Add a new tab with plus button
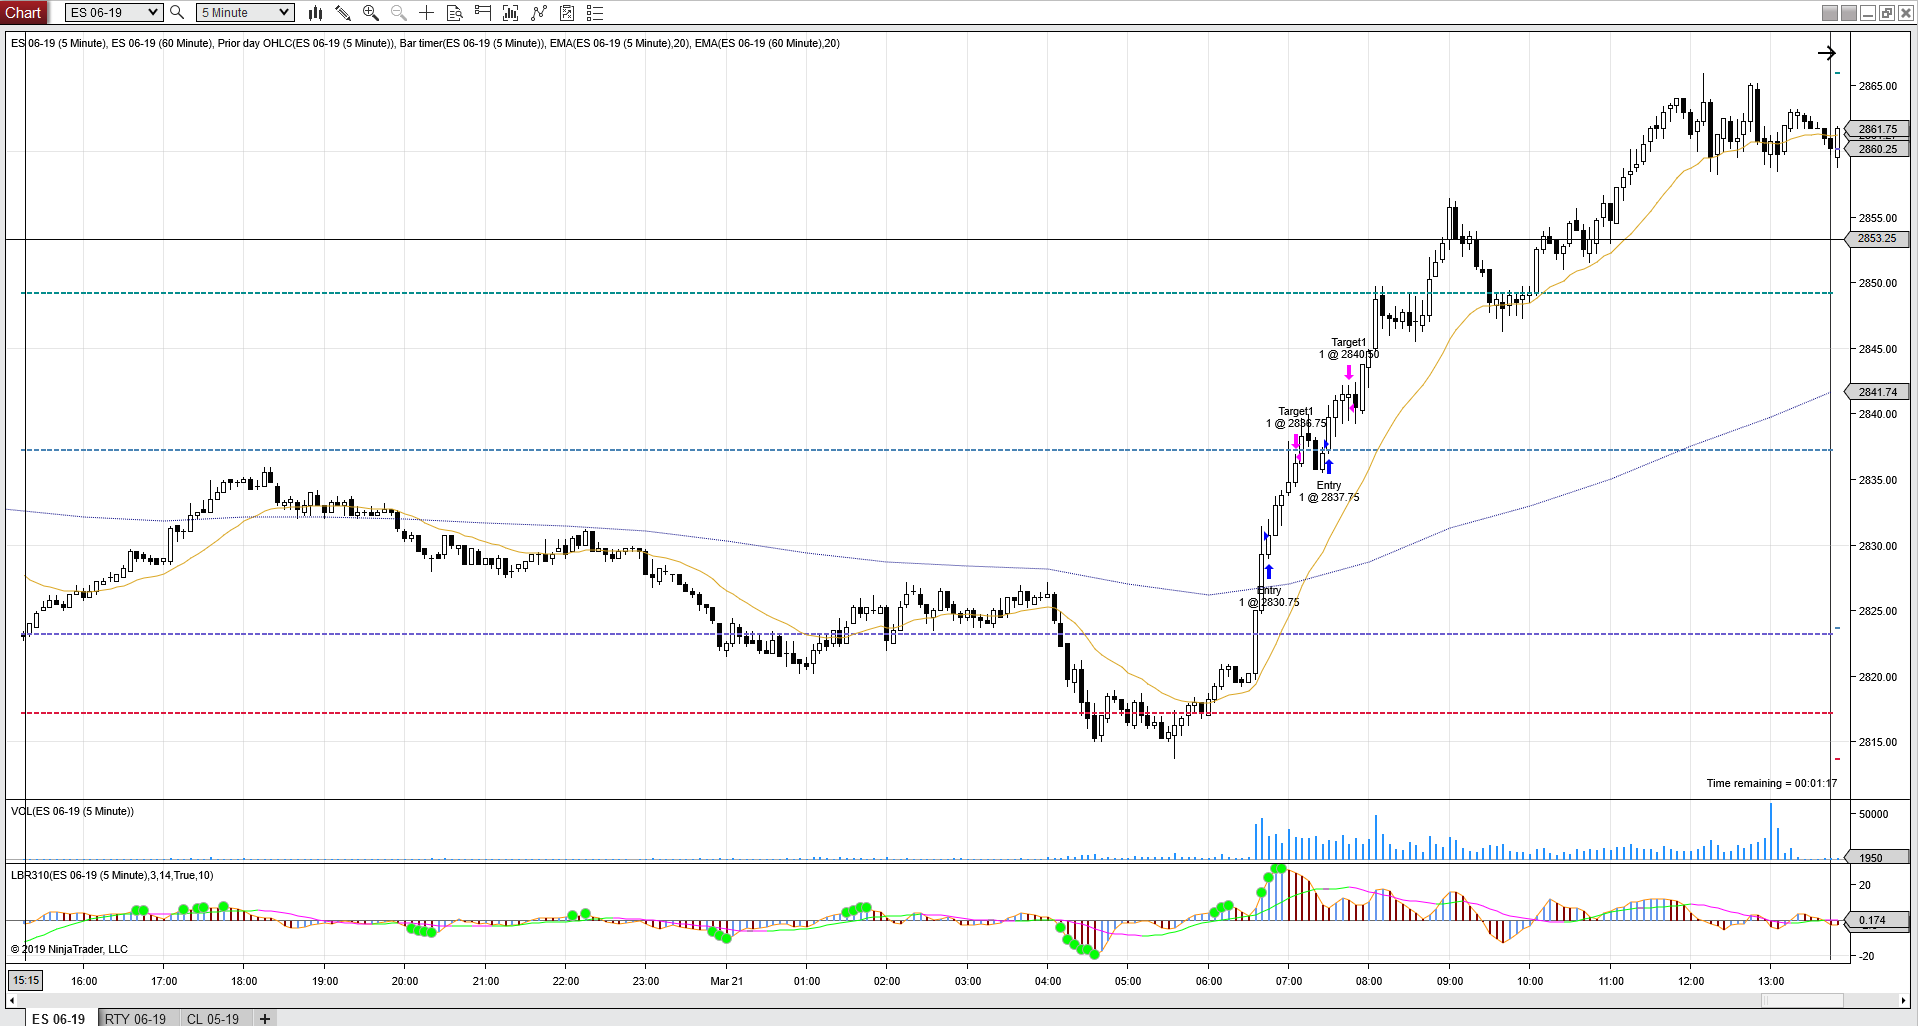The image size is (1918, 1026). (265, 1018)
